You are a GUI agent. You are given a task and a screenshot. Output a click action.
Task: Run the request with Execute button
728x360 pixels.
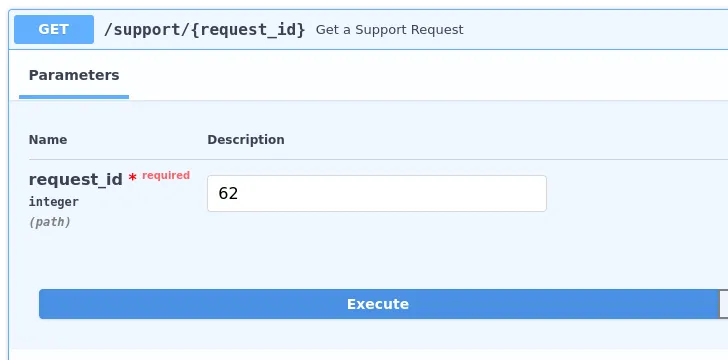[x=378, y=304]
